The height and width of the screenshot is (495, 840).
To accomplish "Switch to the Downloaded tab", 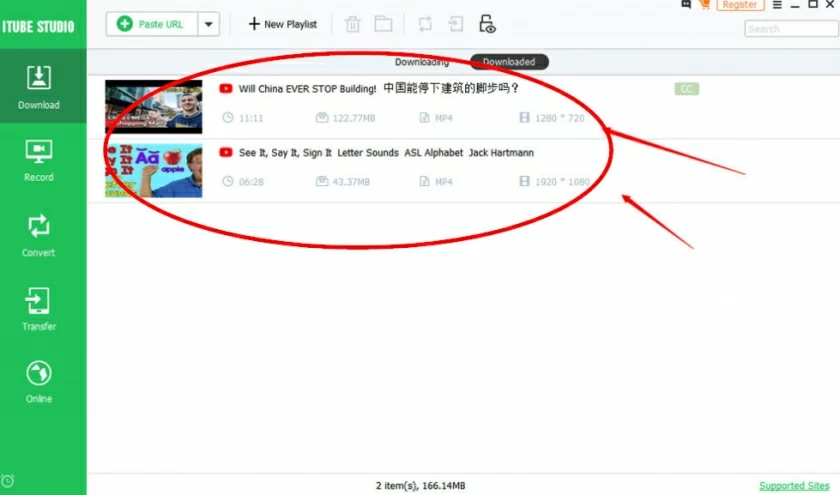I will point(509,62).
